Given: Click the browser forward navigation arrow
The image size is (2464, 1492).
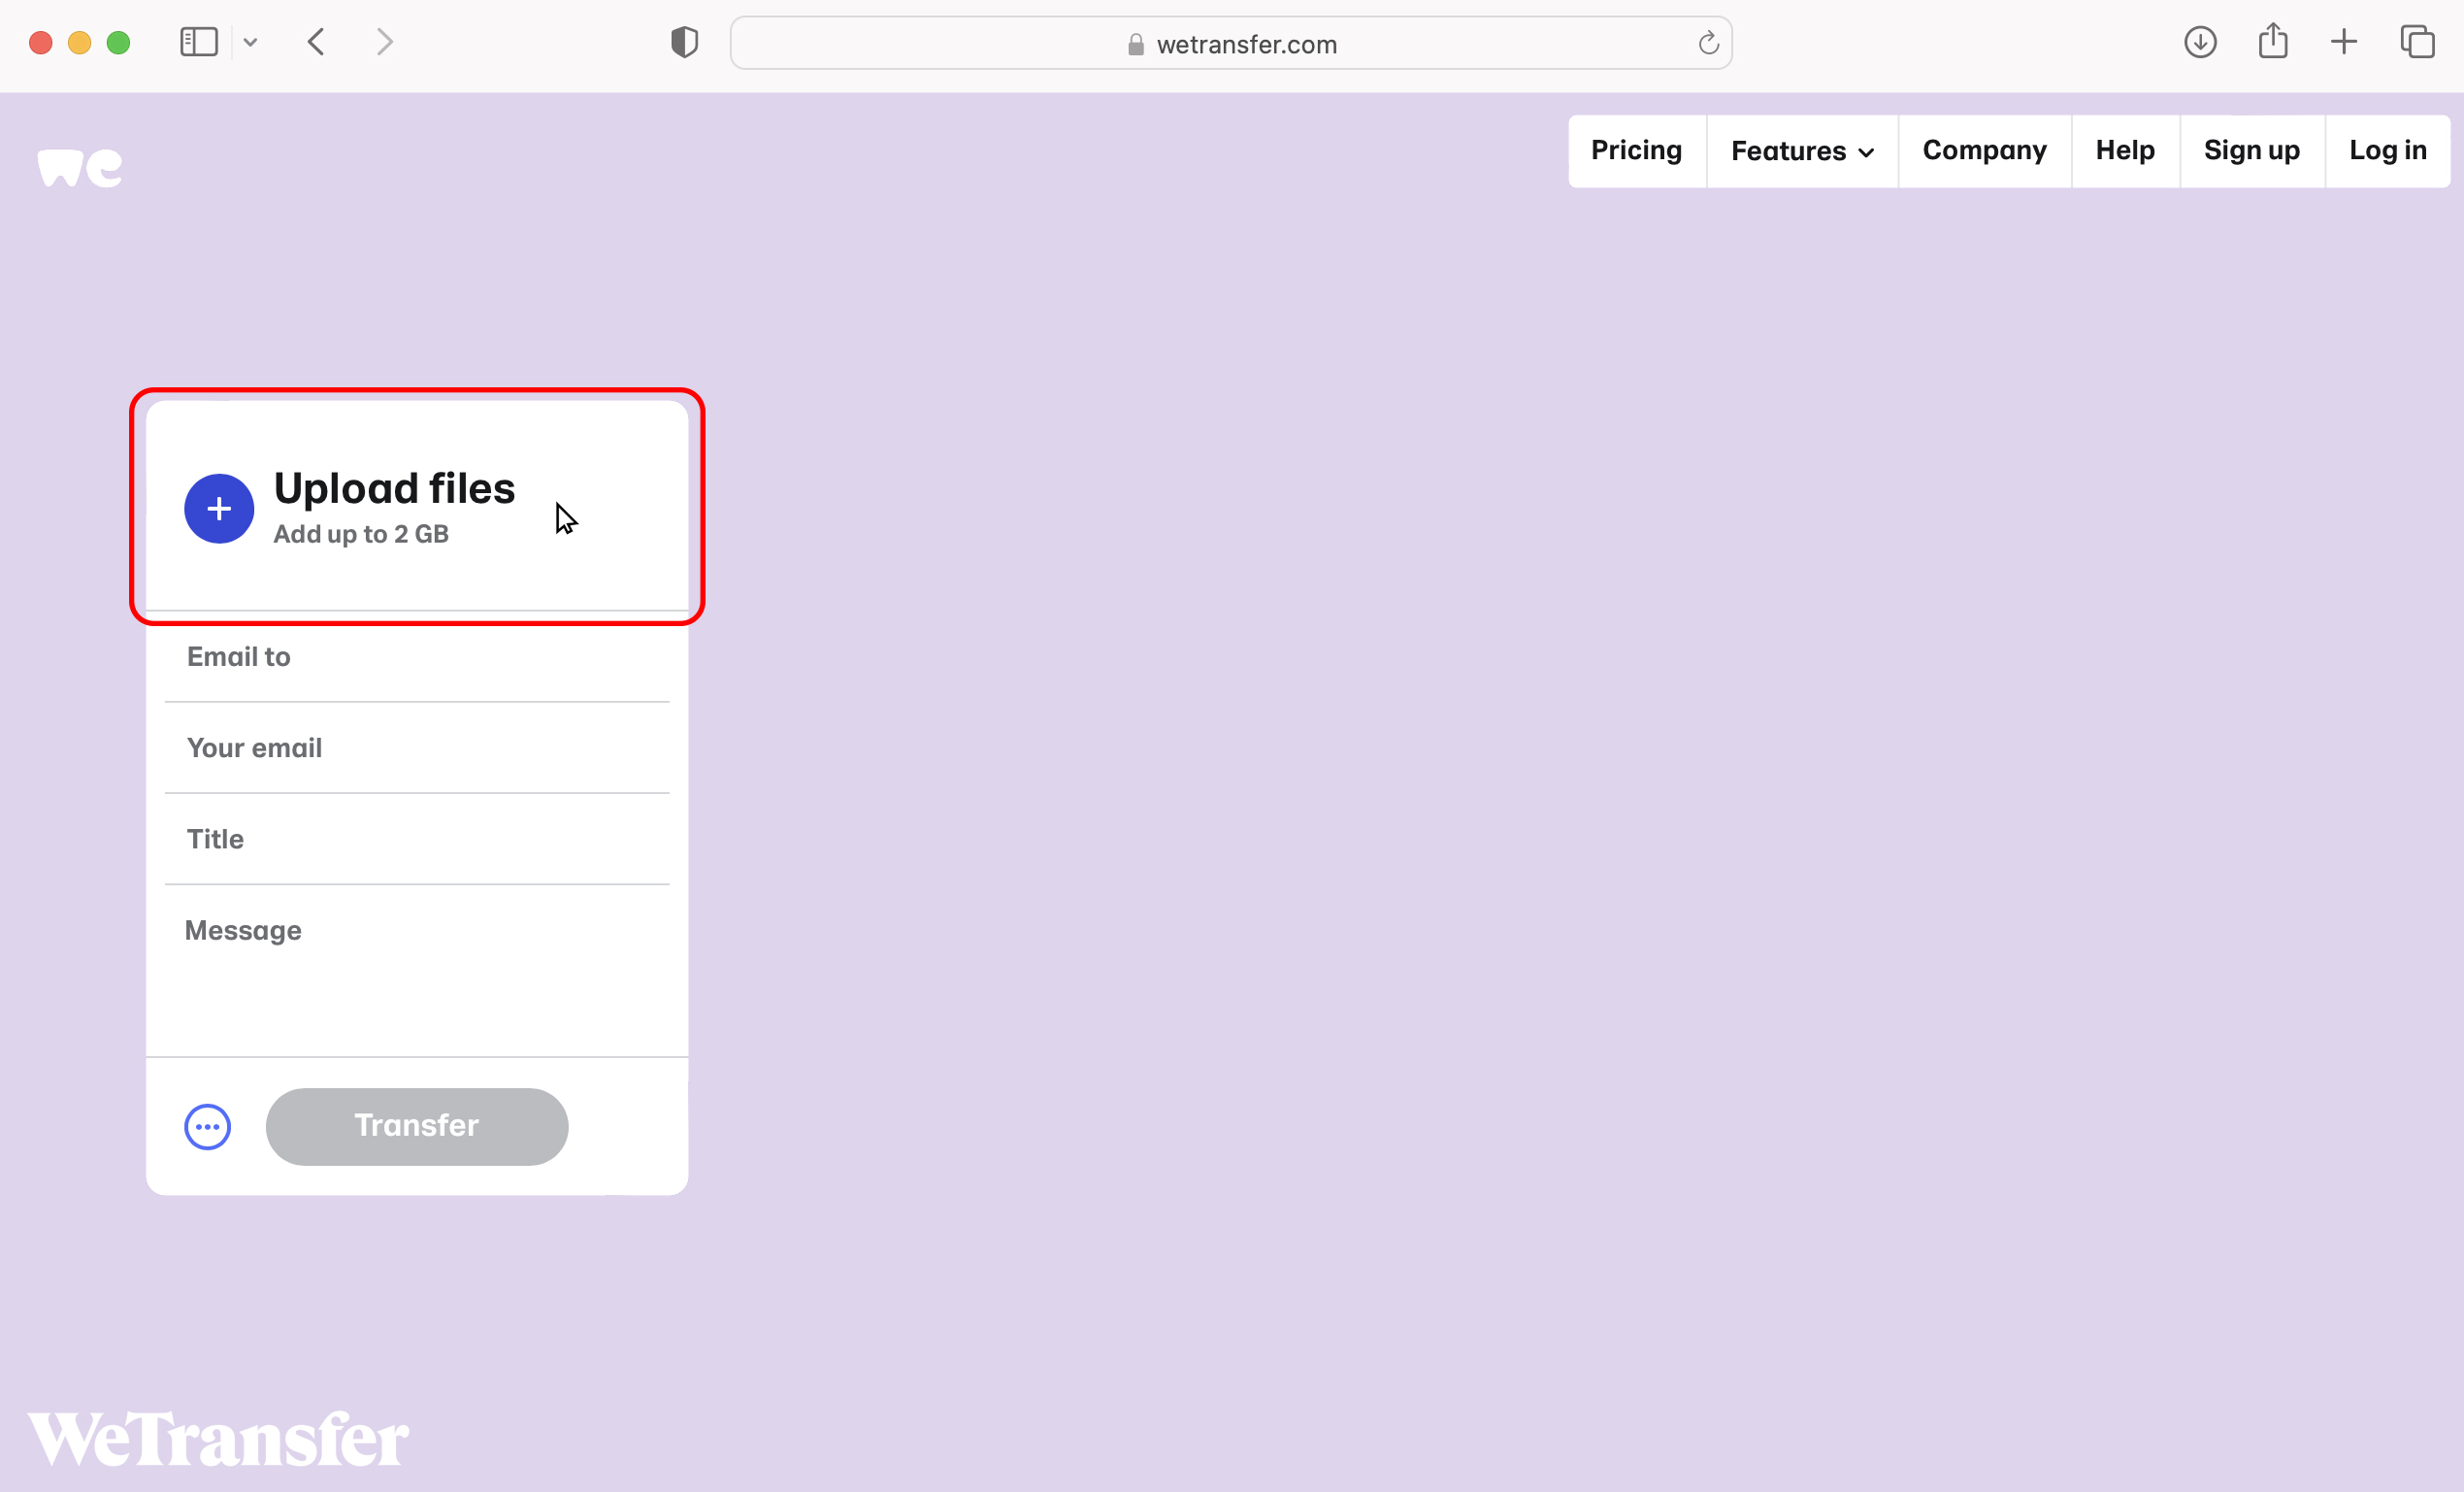Looking at the screenshot, I should [x=385, y=43].
